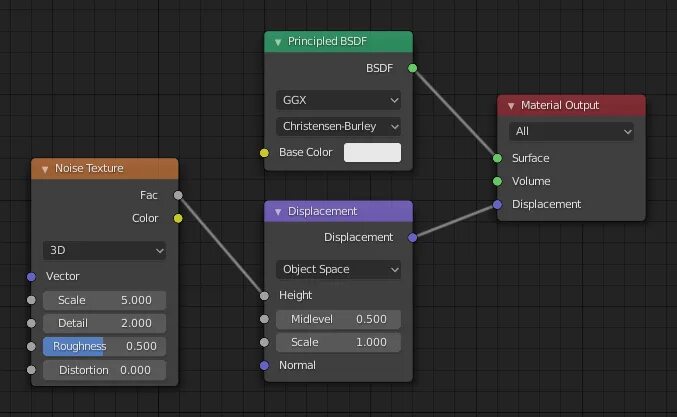The height and width of the screenshot is (417, 677).
Task: Click the Normal input socket
Action: (264, 366)
